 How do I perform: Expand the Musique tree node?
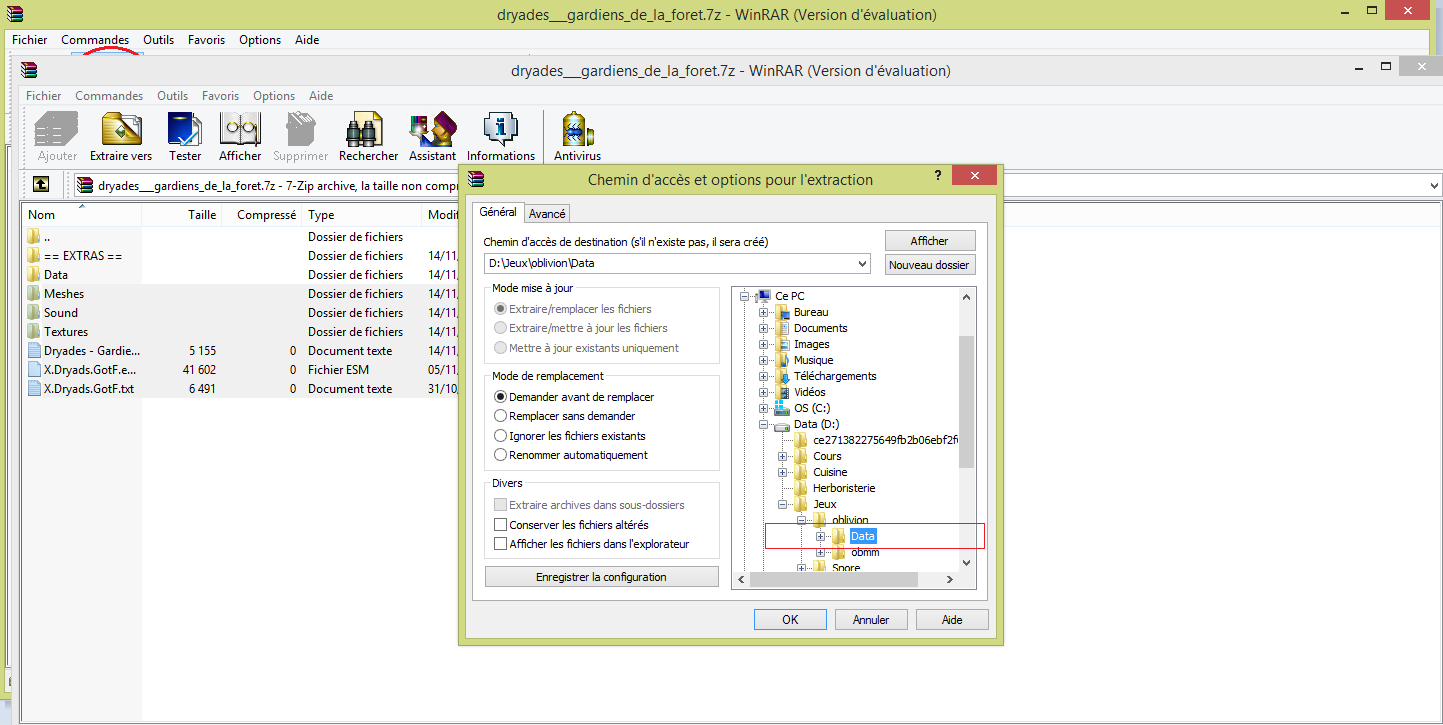[763, 360]
